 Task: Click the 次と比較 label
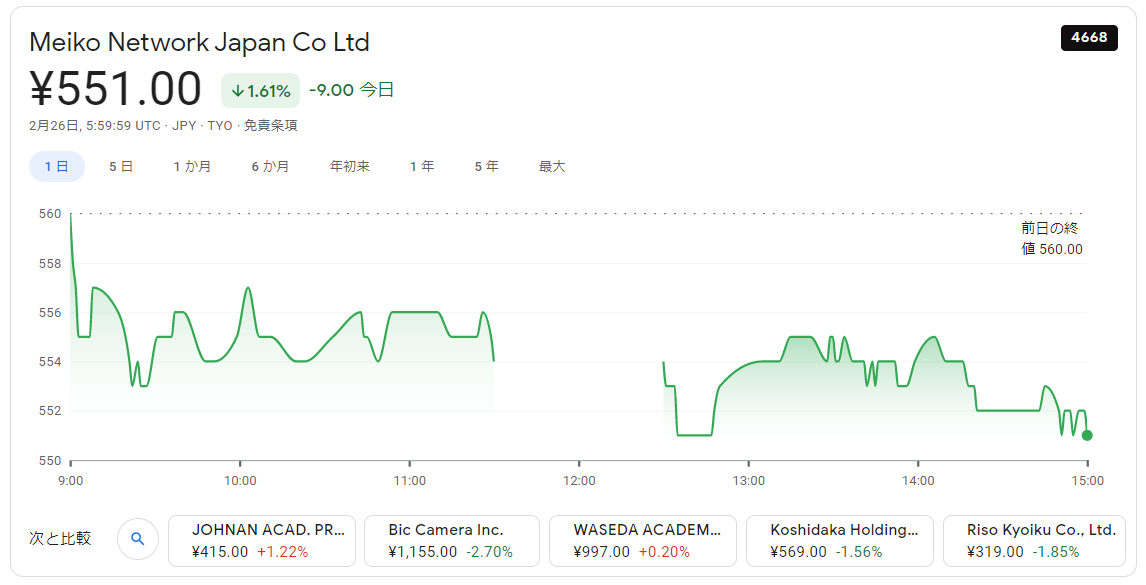click(60, 539)
